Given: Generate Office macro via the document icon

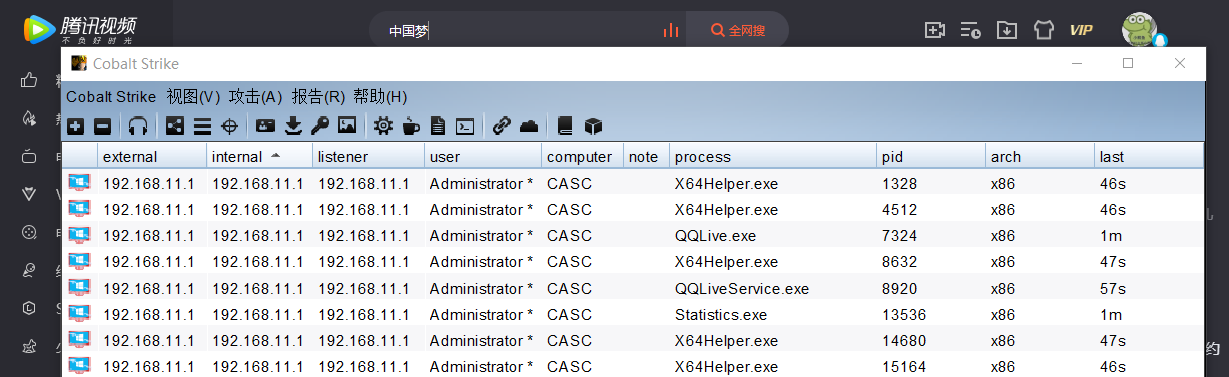Looking at the screenshot, I should tap(437, 126).
